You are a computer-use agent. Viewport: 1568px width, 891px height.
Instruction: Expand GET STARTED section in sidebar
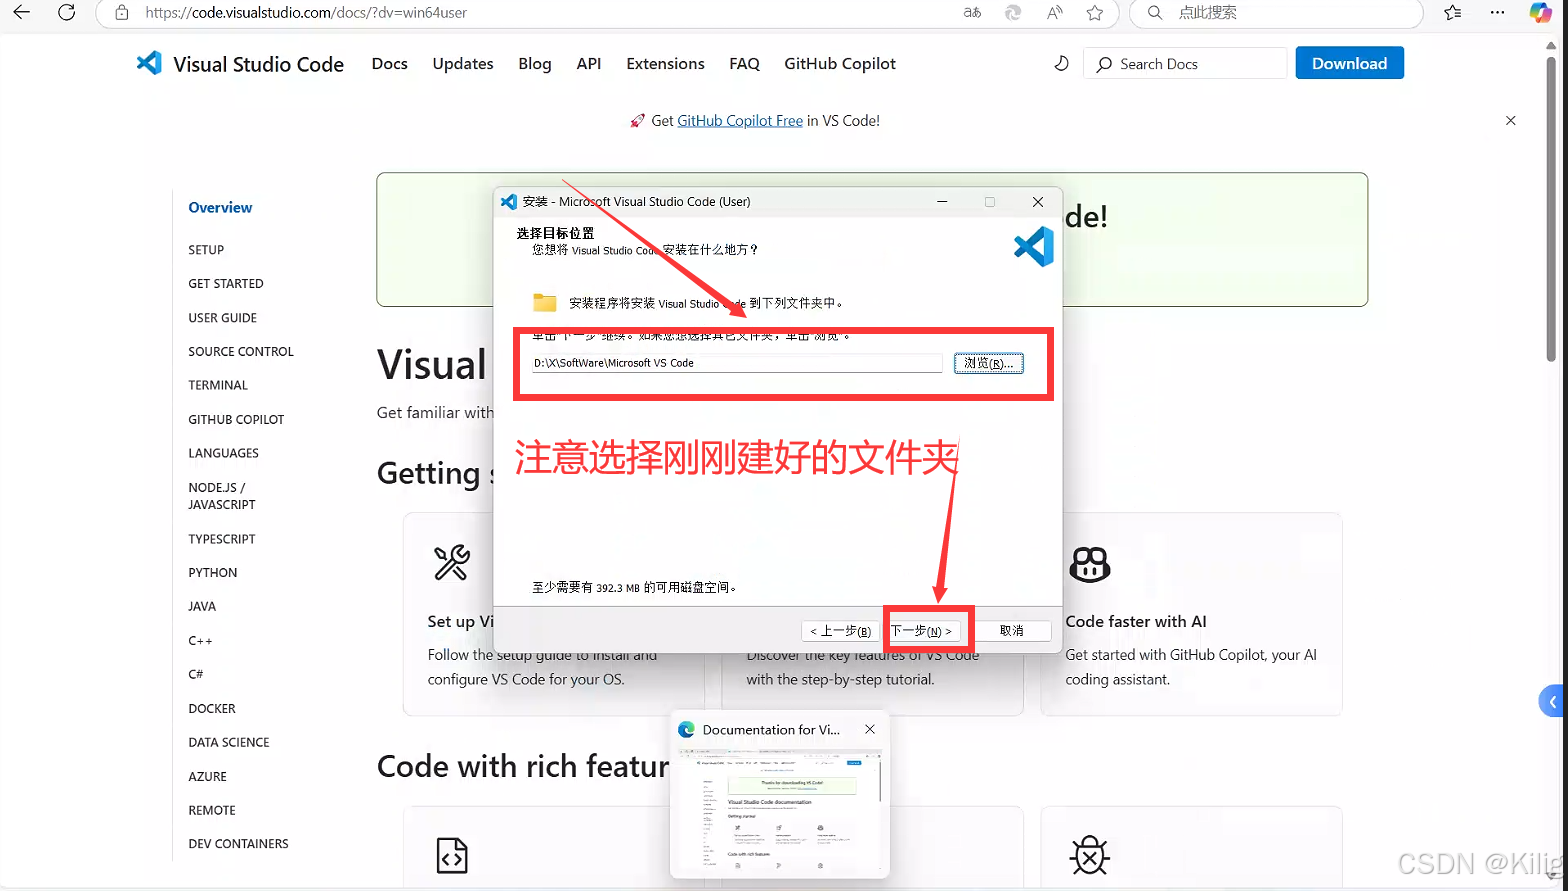(226, 284)
